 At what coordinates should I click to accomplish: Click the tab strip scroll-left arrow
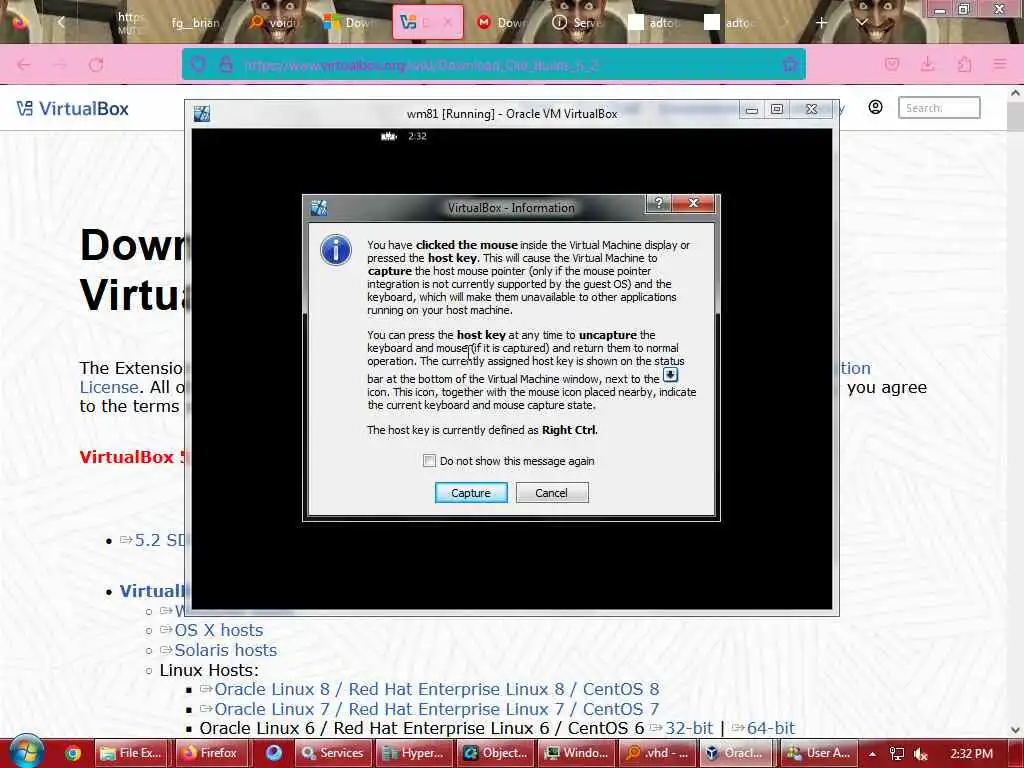[61, 22]
